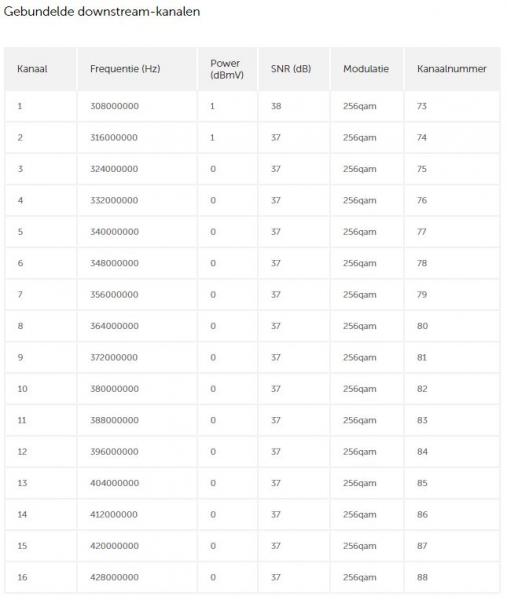Click channel number 75 cell
The image size is (507, 600).
422,169
